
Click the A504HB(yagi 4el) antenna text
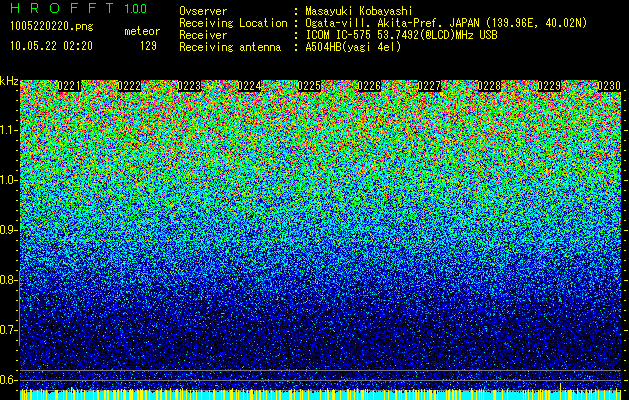pyautogui.click(x=353, y=47)
